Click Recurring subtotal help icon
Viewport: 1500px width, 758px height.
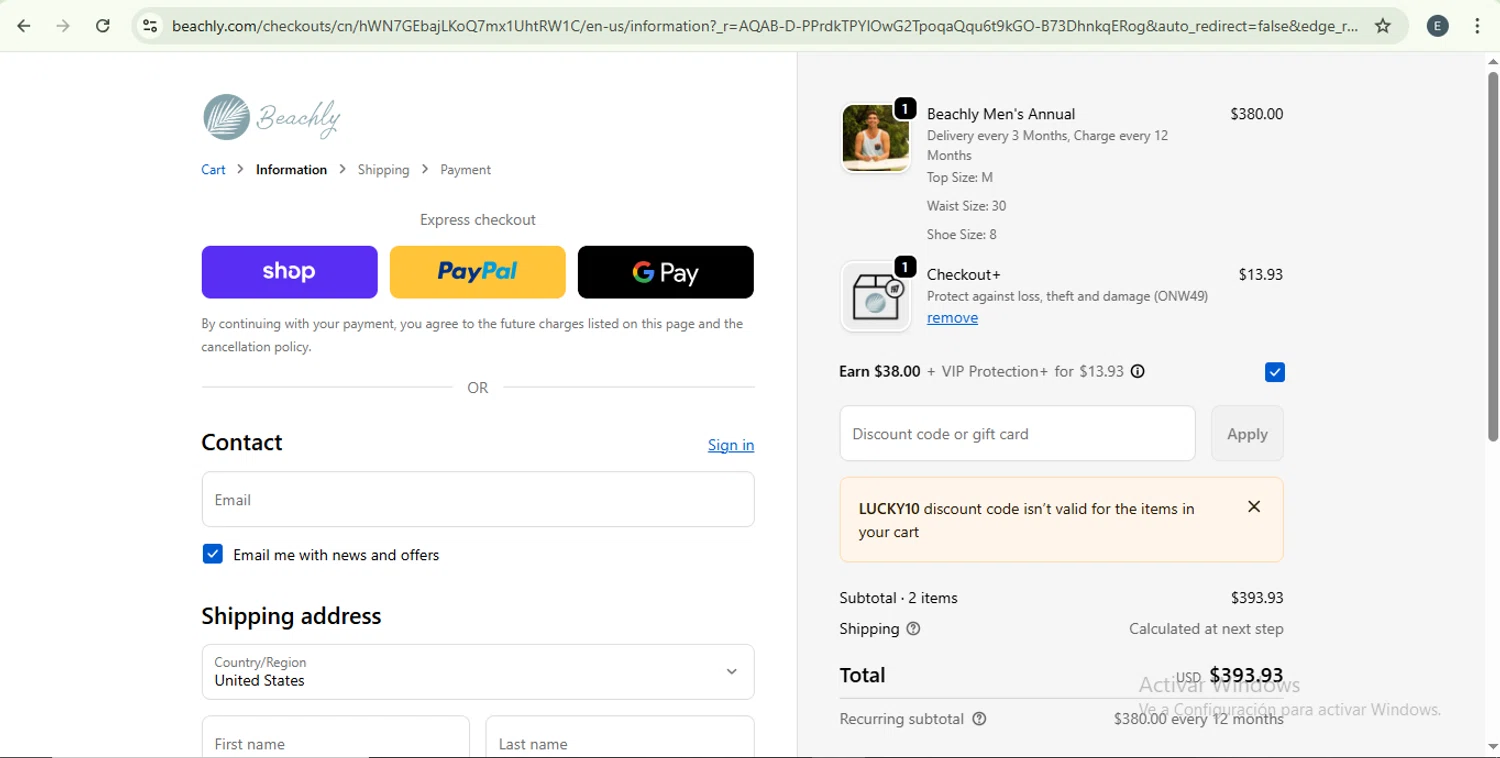pos(979,719)
